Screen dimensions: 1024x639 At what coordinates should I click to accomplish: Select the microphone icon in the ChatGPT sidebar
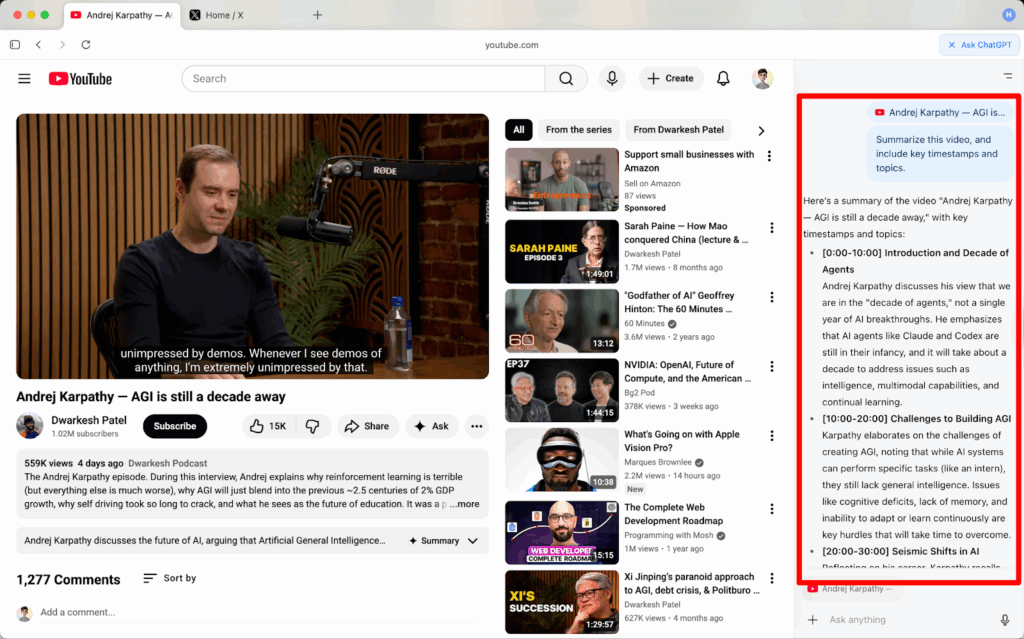click(1006, 620)
